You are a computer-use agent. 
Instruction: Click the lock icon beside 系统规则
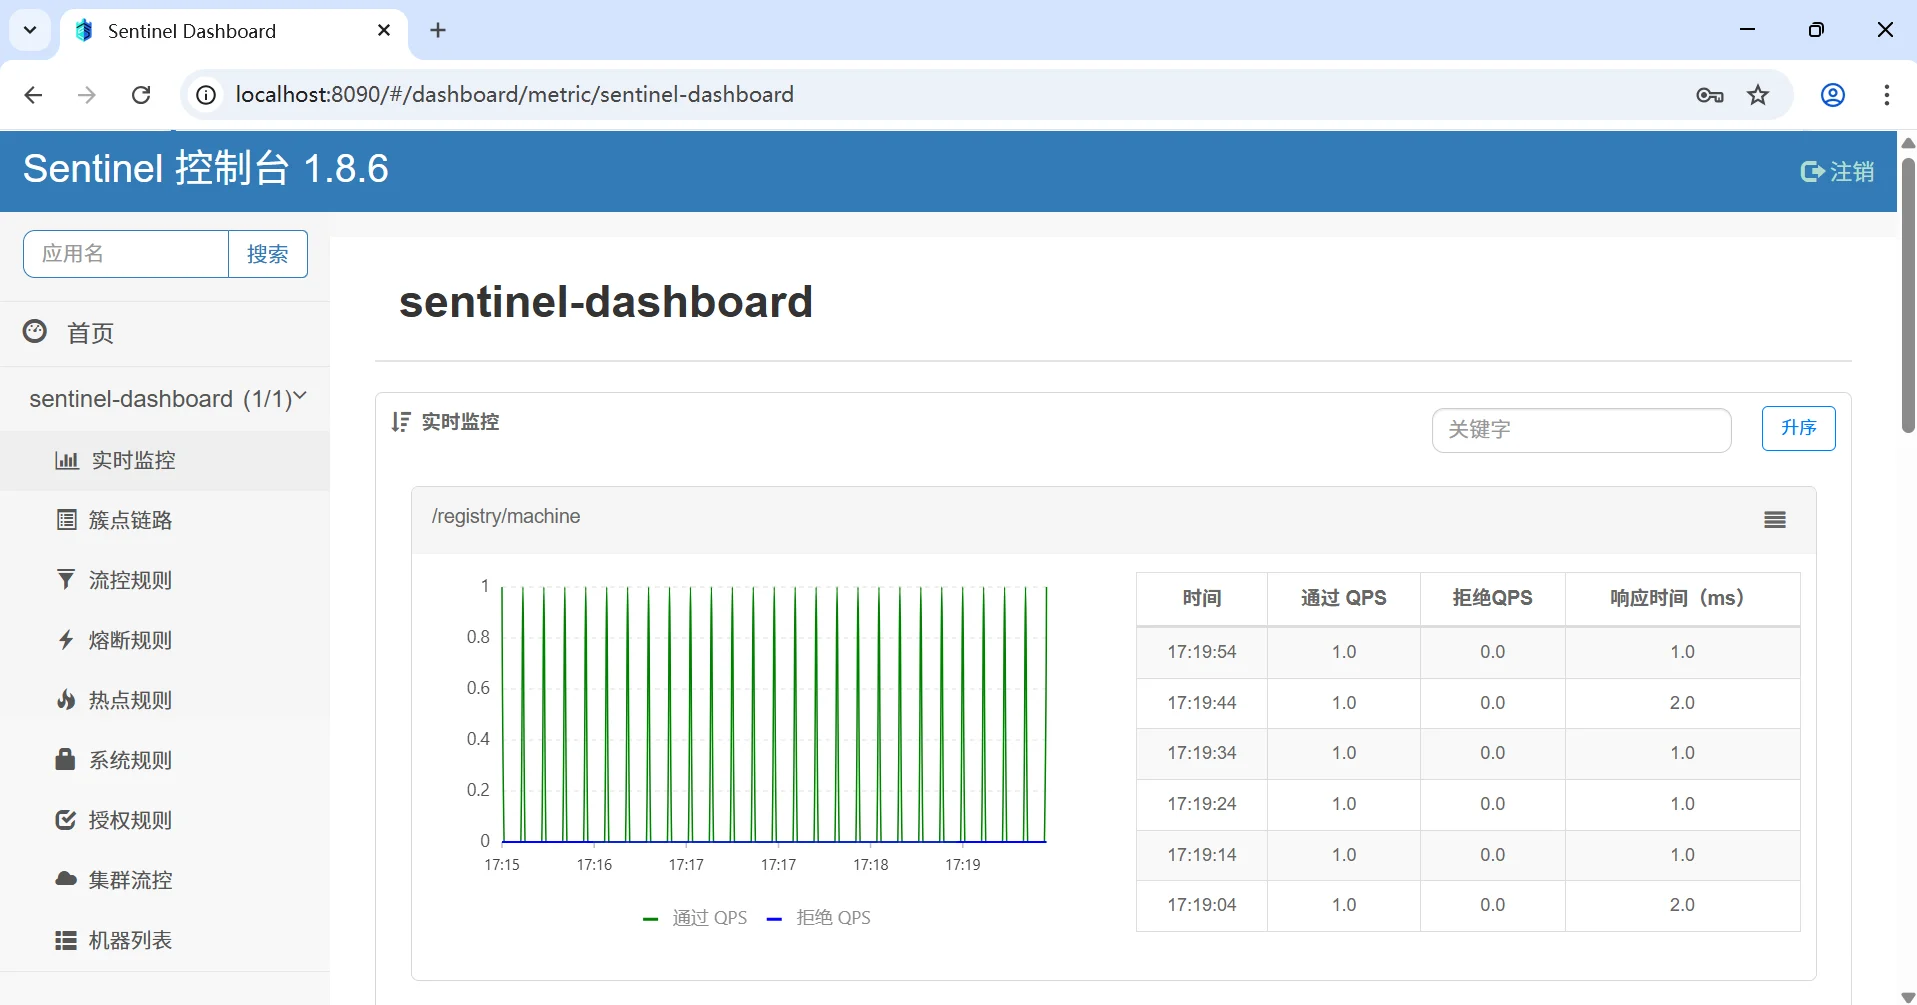(x=66, y=760)
